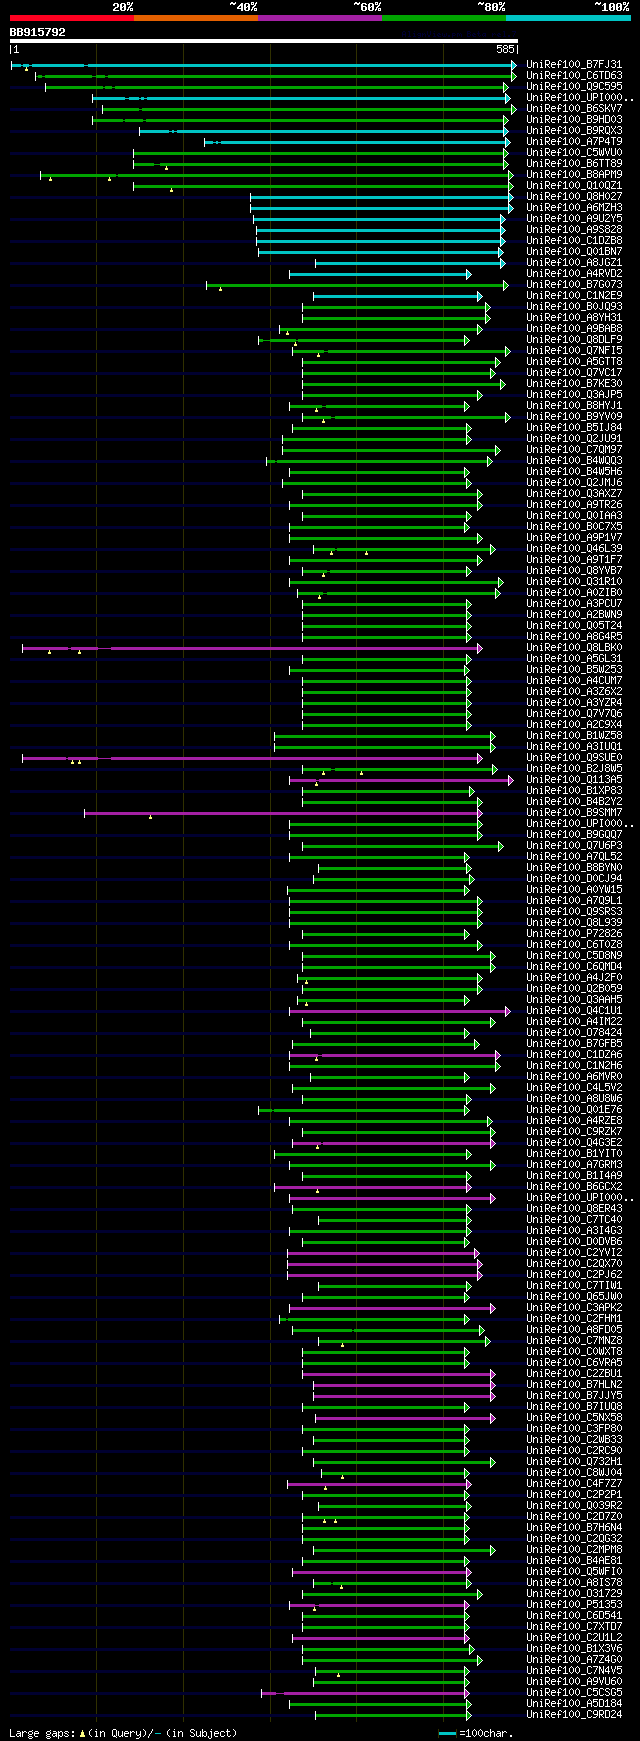Viewport: 640px width, 1741px height.
Task: Select the UniRef100_Q4G3E2 label
Action: (574, 1143)
